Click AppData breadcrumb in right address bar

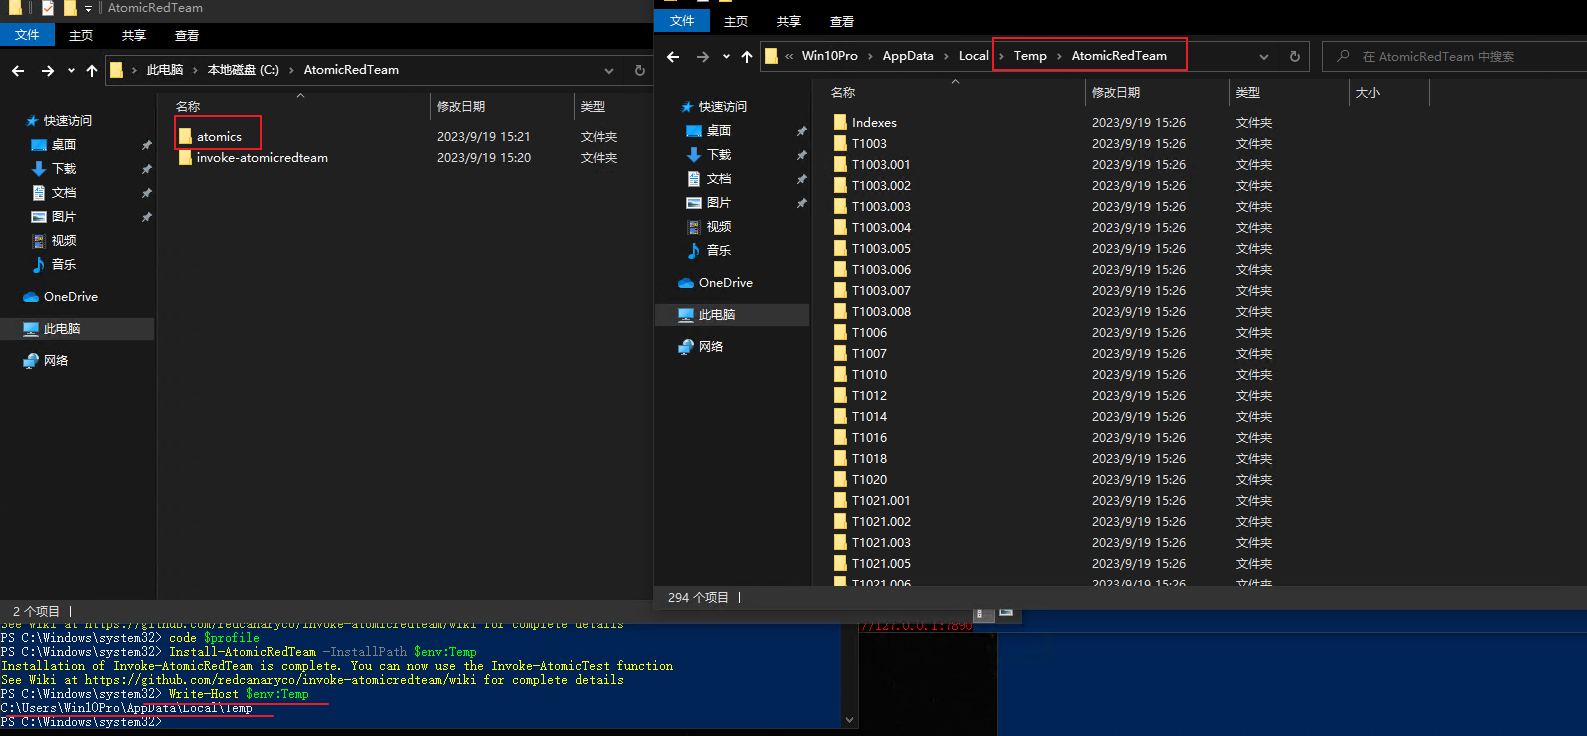pyautogui.click(x=908, y=56)
